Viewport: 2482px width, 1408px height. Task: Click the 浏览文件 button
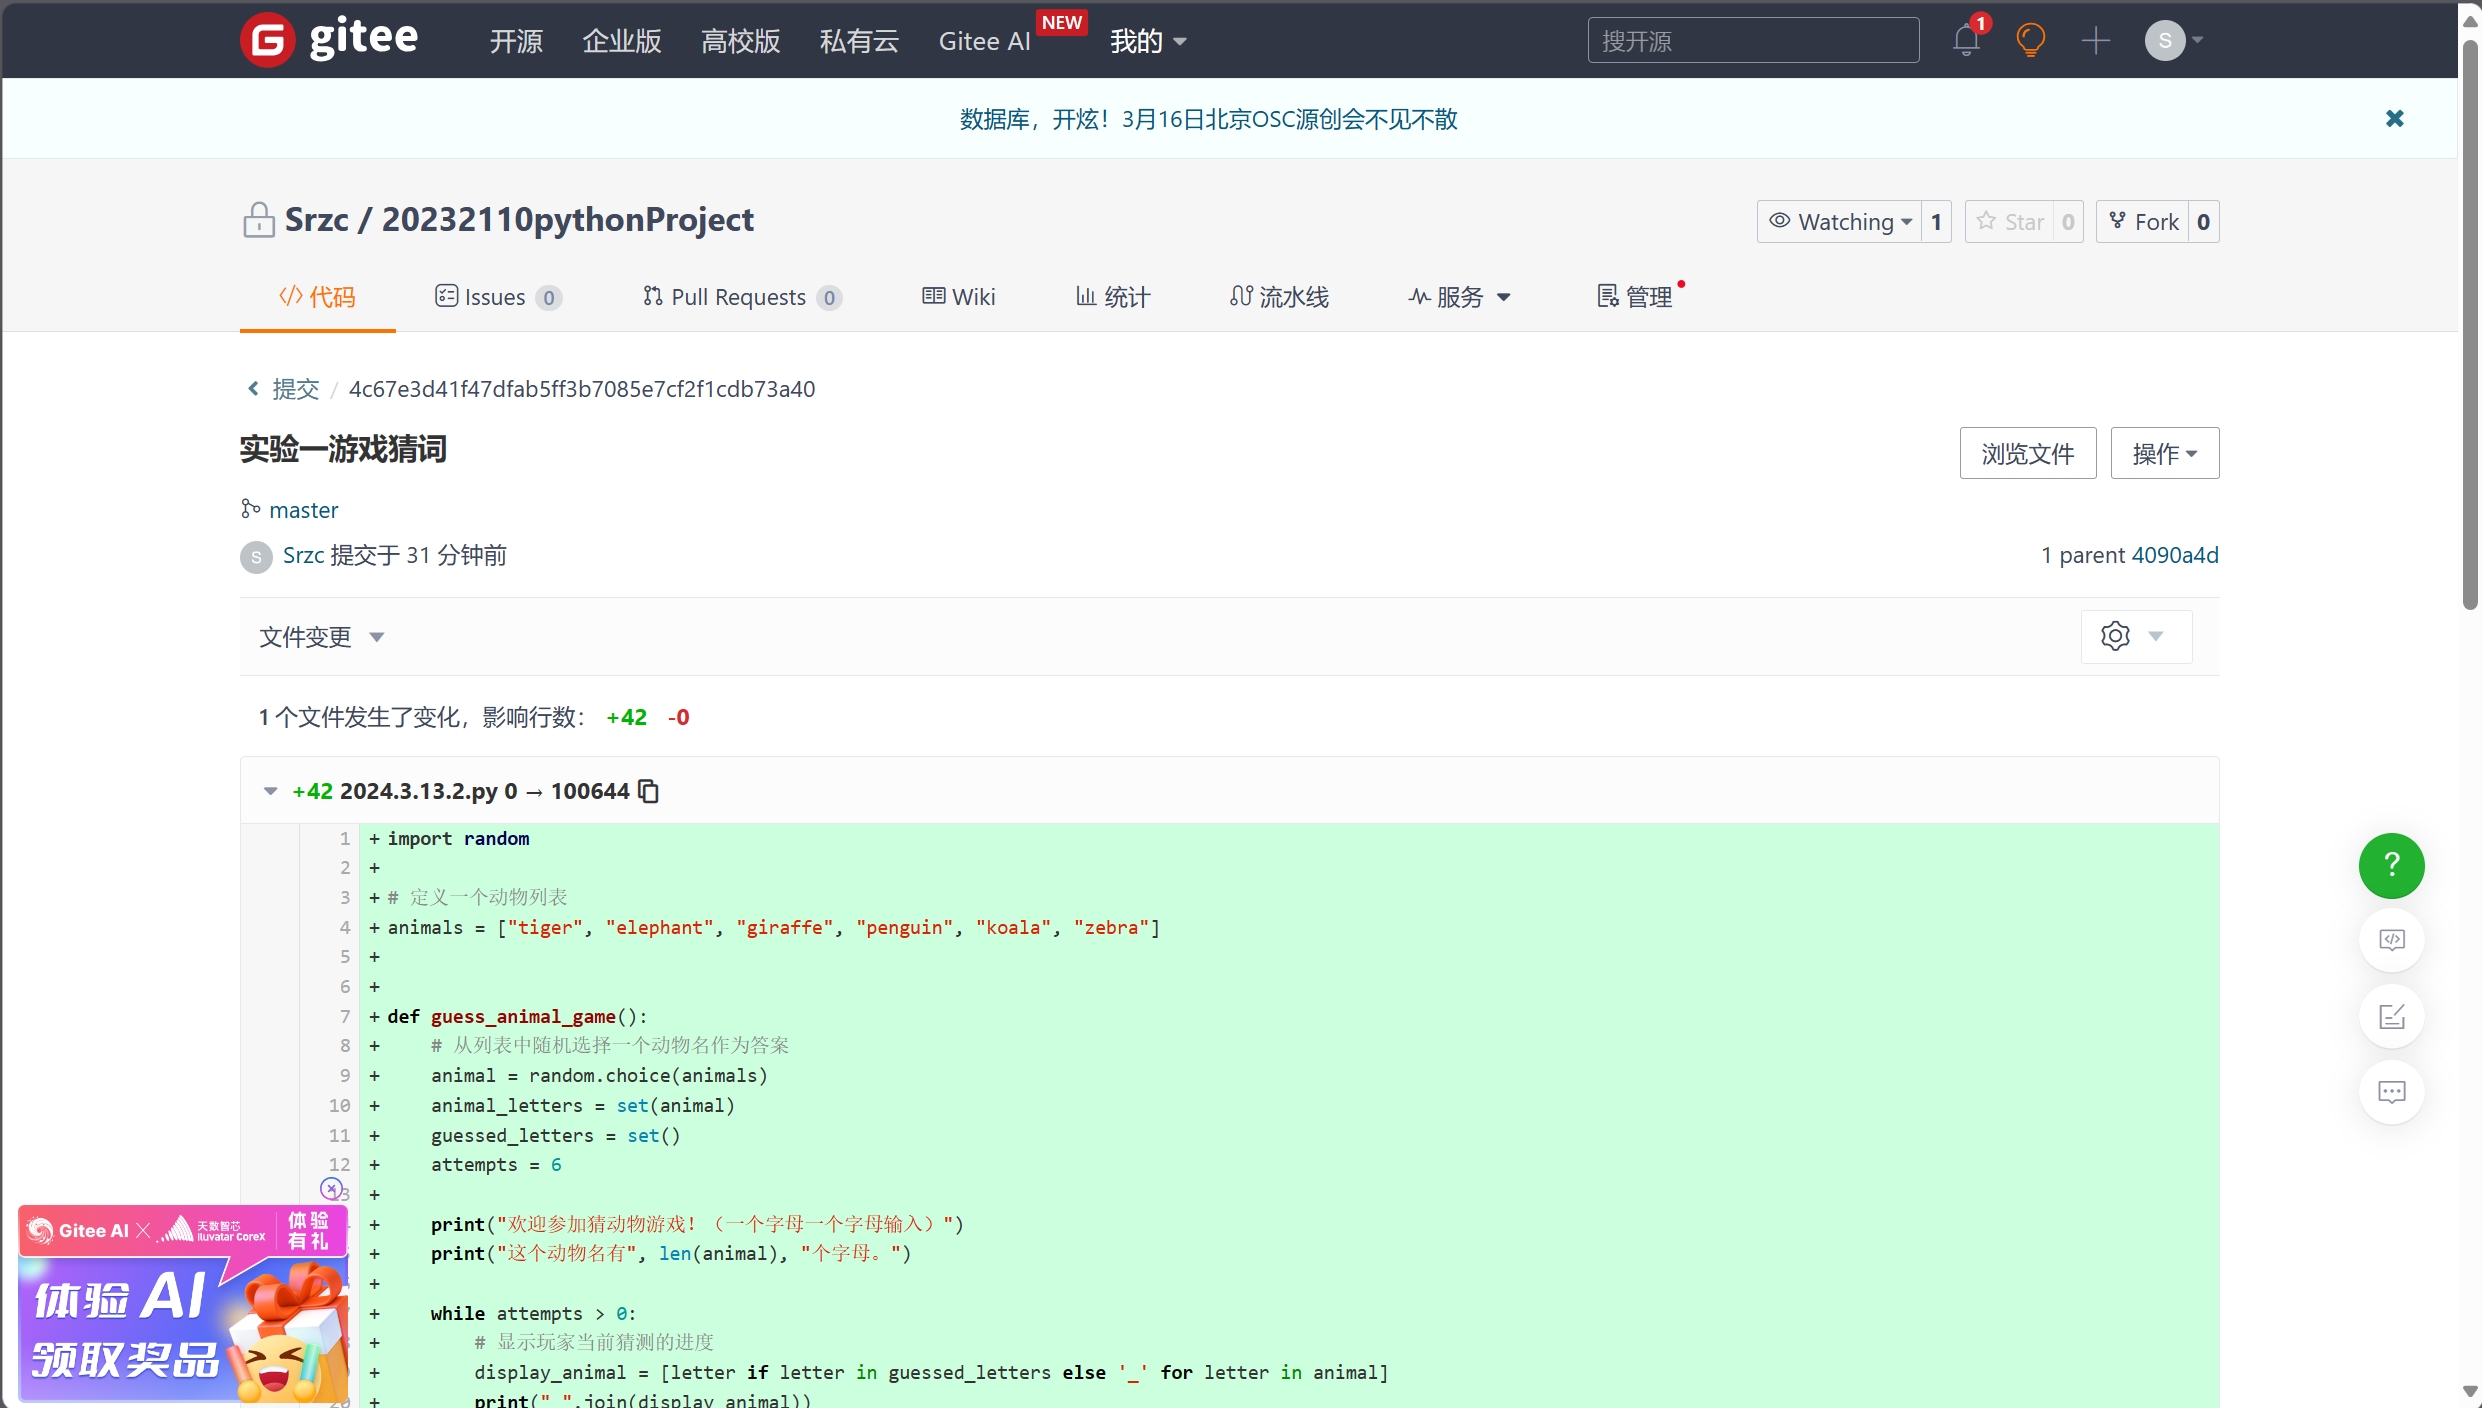tap(2027, 453)
